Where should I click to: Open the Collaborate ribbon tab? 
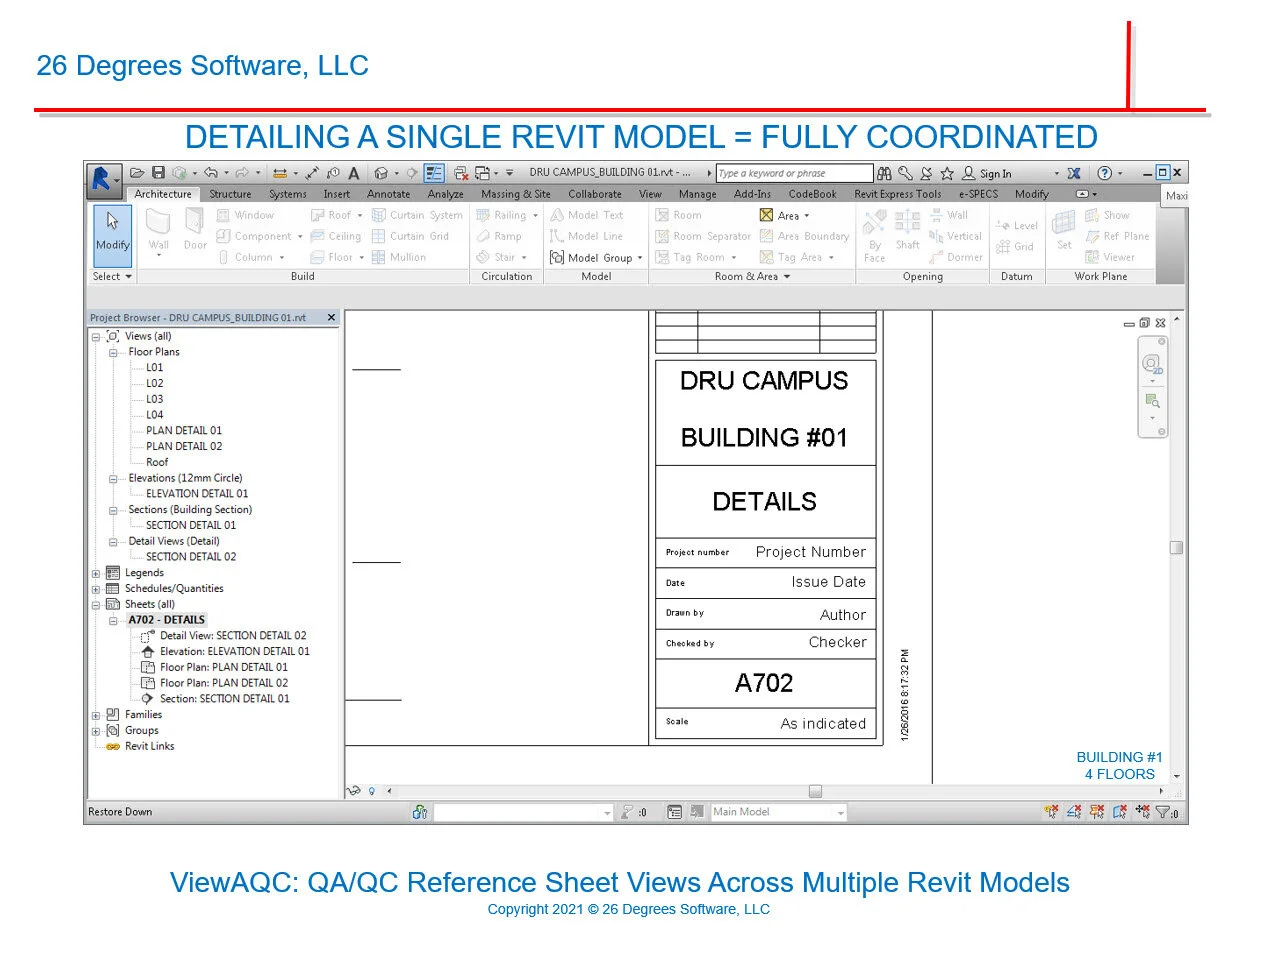(595, 194)
